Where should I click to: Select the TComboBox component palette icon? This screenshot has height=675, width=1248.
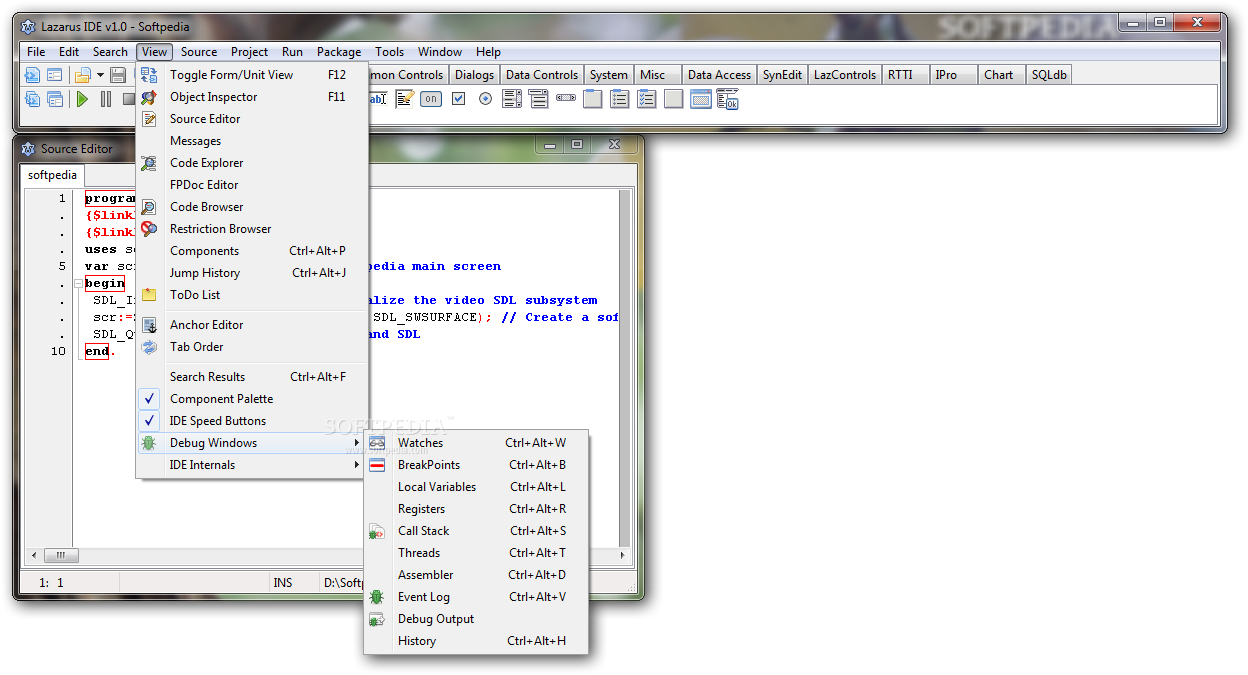[539, 99]
